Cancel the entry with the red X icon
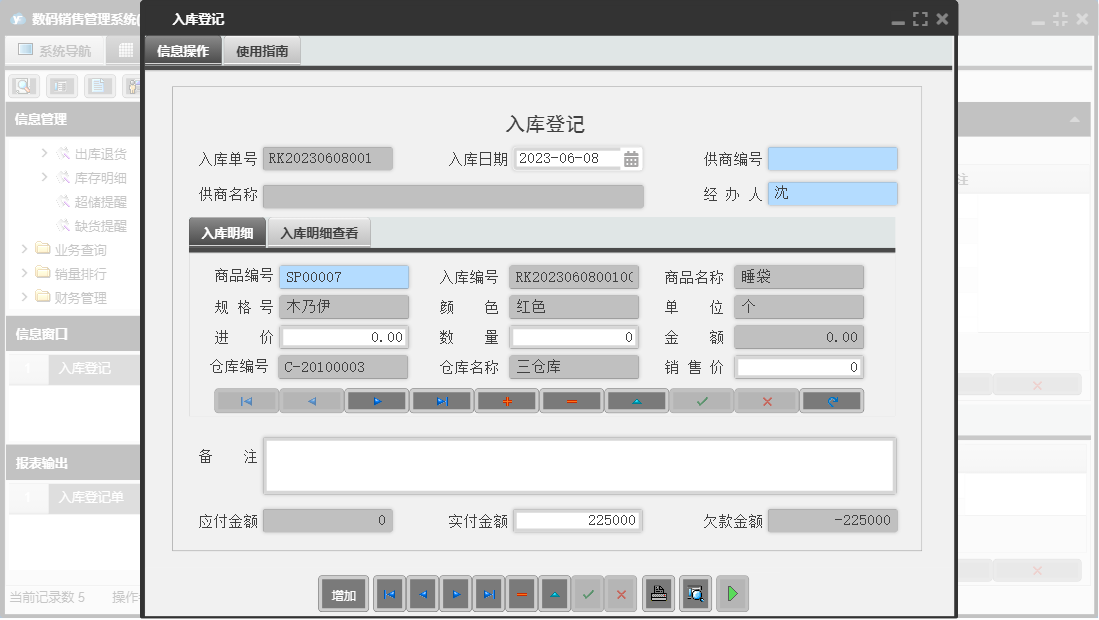 click(x=766, y=400)
